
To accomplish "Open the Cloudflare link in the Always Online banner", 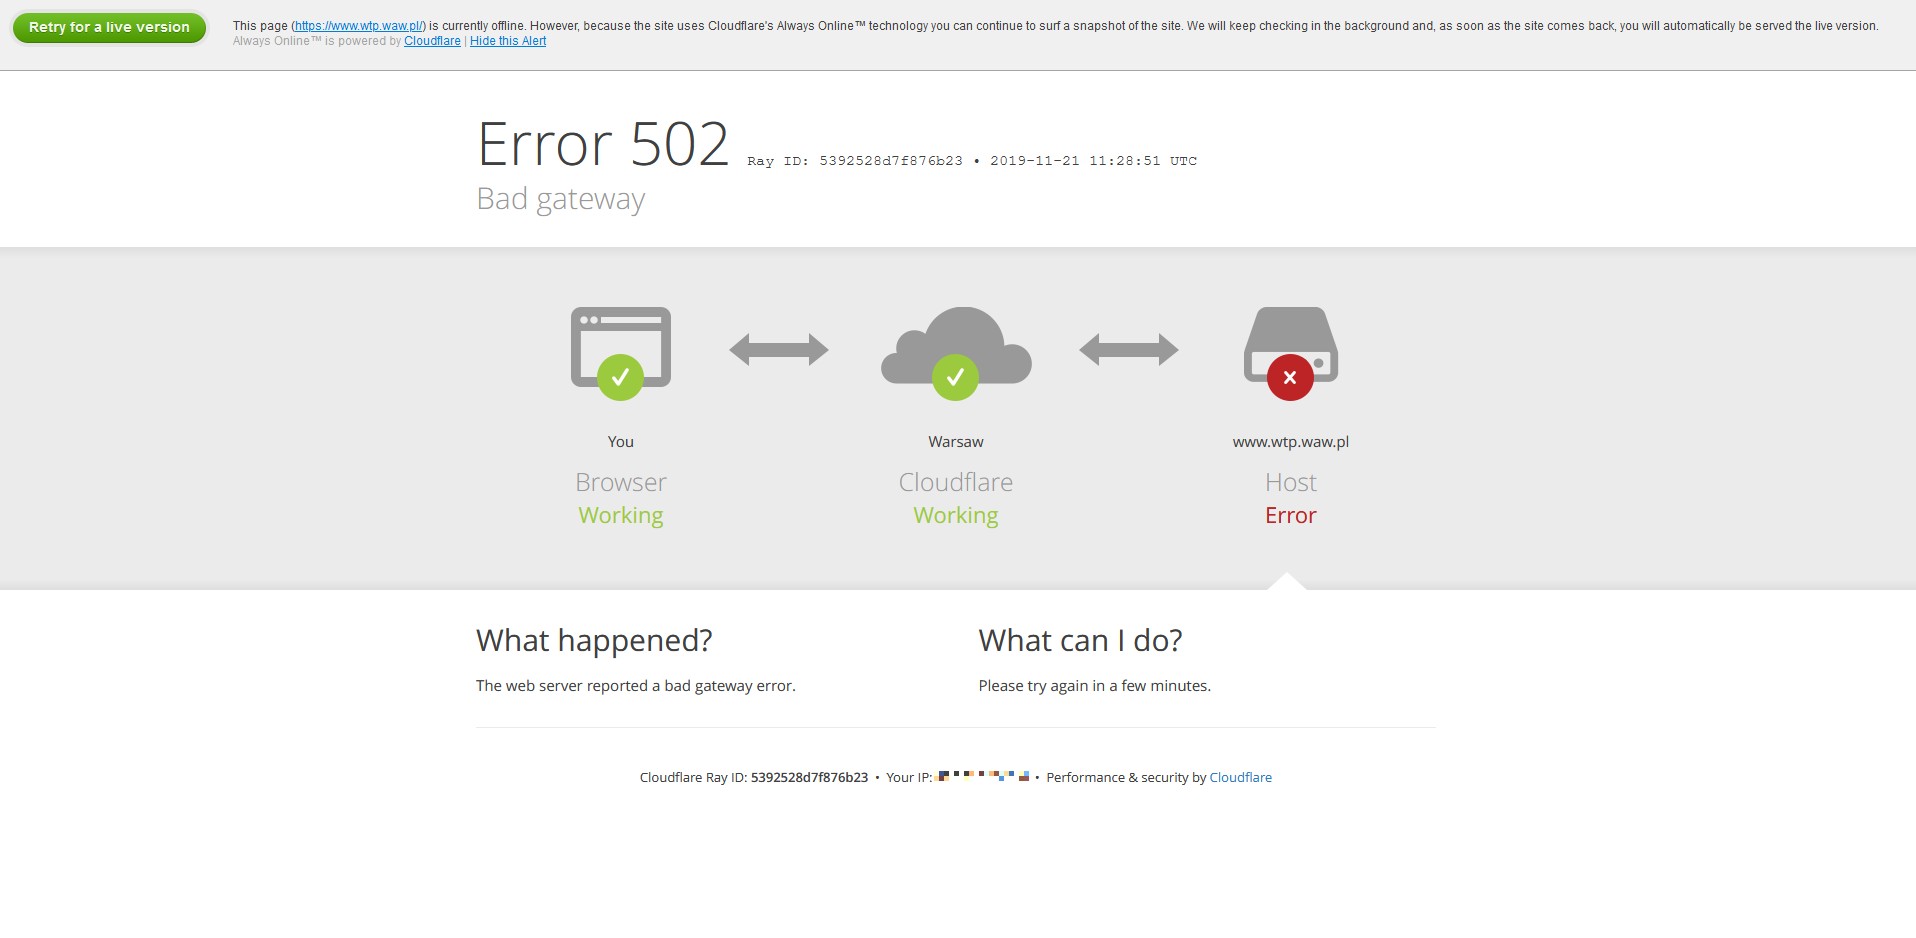I will 432,41.
